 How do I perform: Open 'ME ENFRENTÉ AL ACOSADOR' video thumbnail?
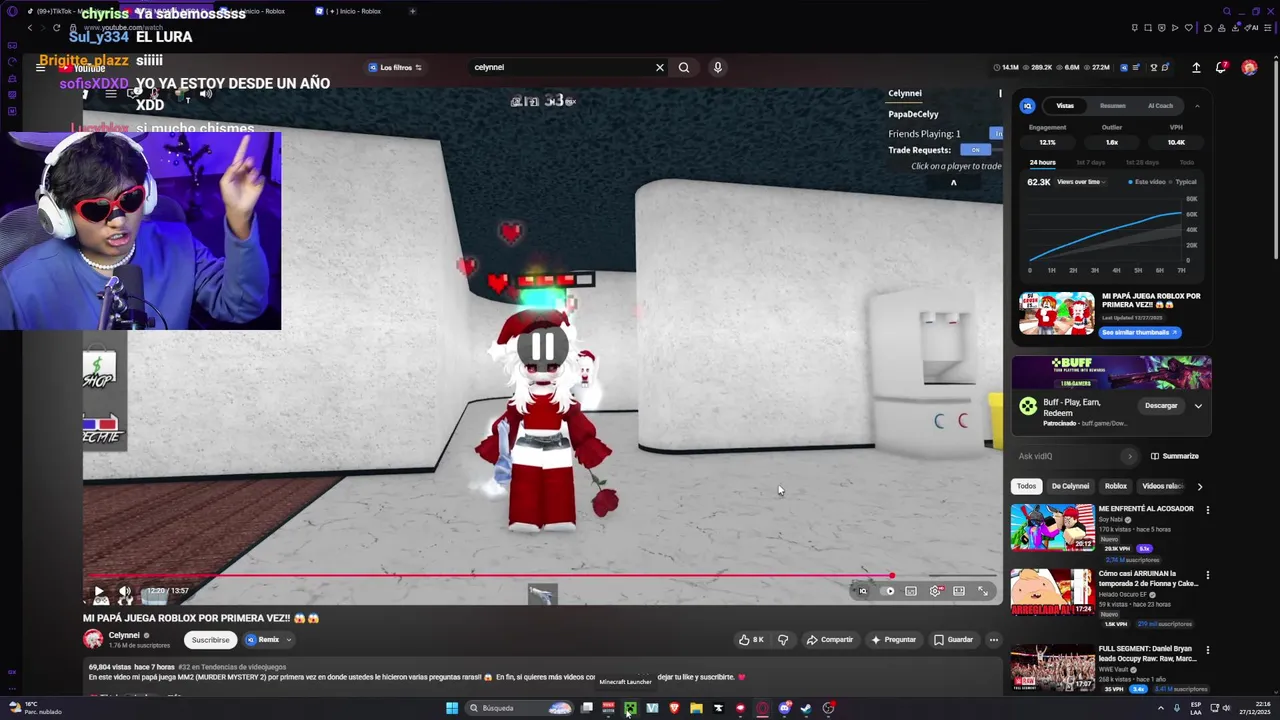point(1052,527)
